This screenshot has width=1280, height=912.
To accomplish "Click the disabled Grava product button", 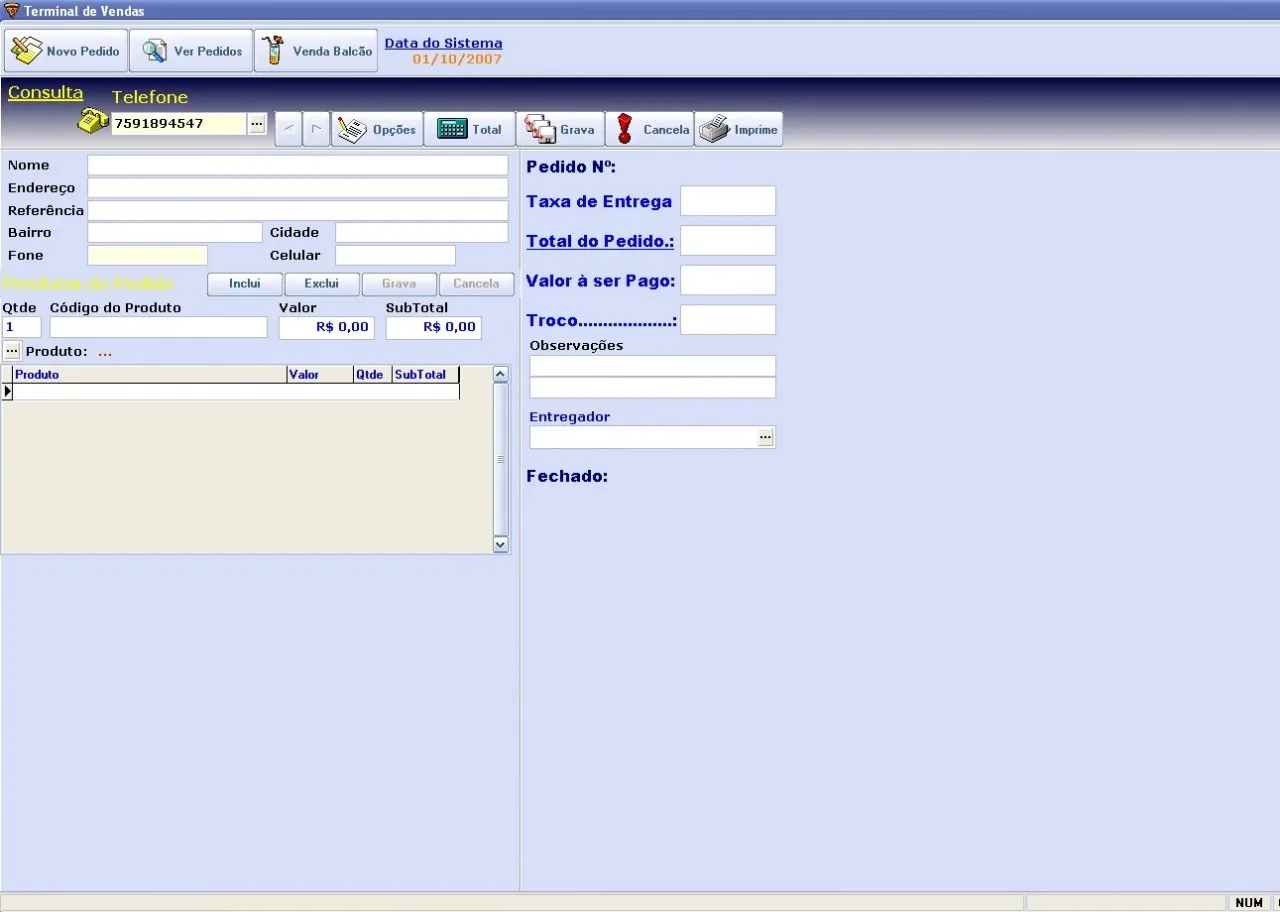I will click(399, 284).
